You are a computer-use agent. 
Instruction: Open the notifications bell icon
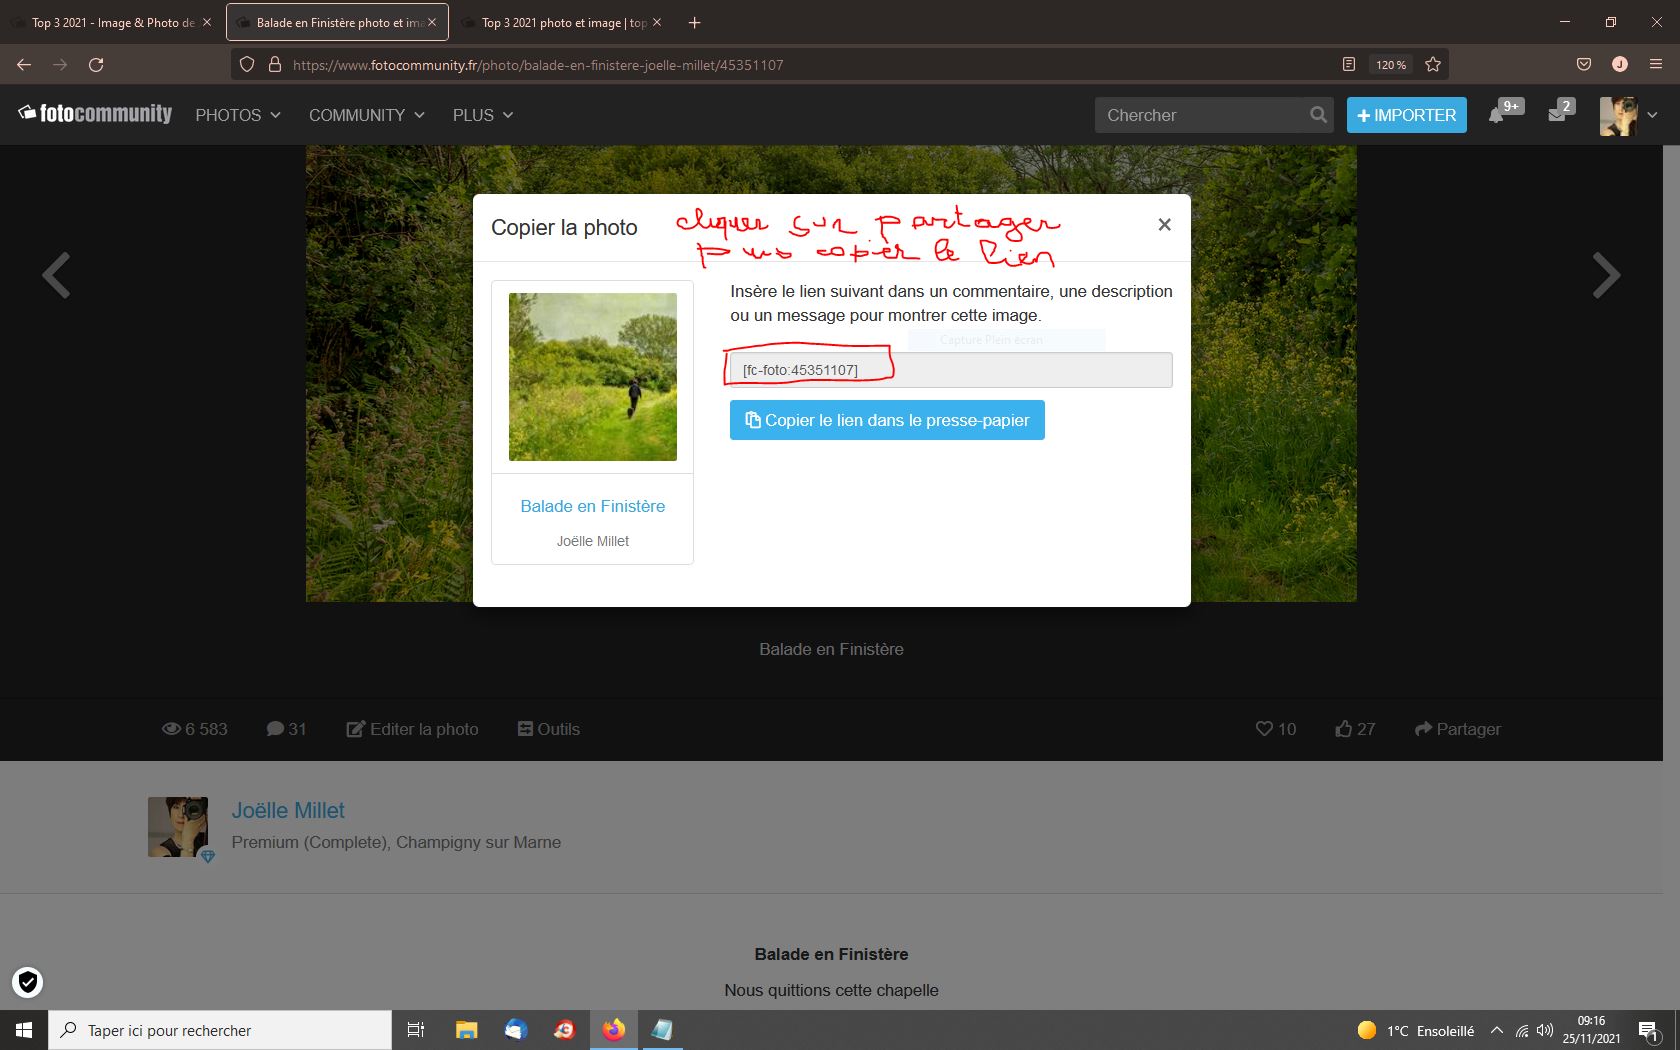point(1496,115)
